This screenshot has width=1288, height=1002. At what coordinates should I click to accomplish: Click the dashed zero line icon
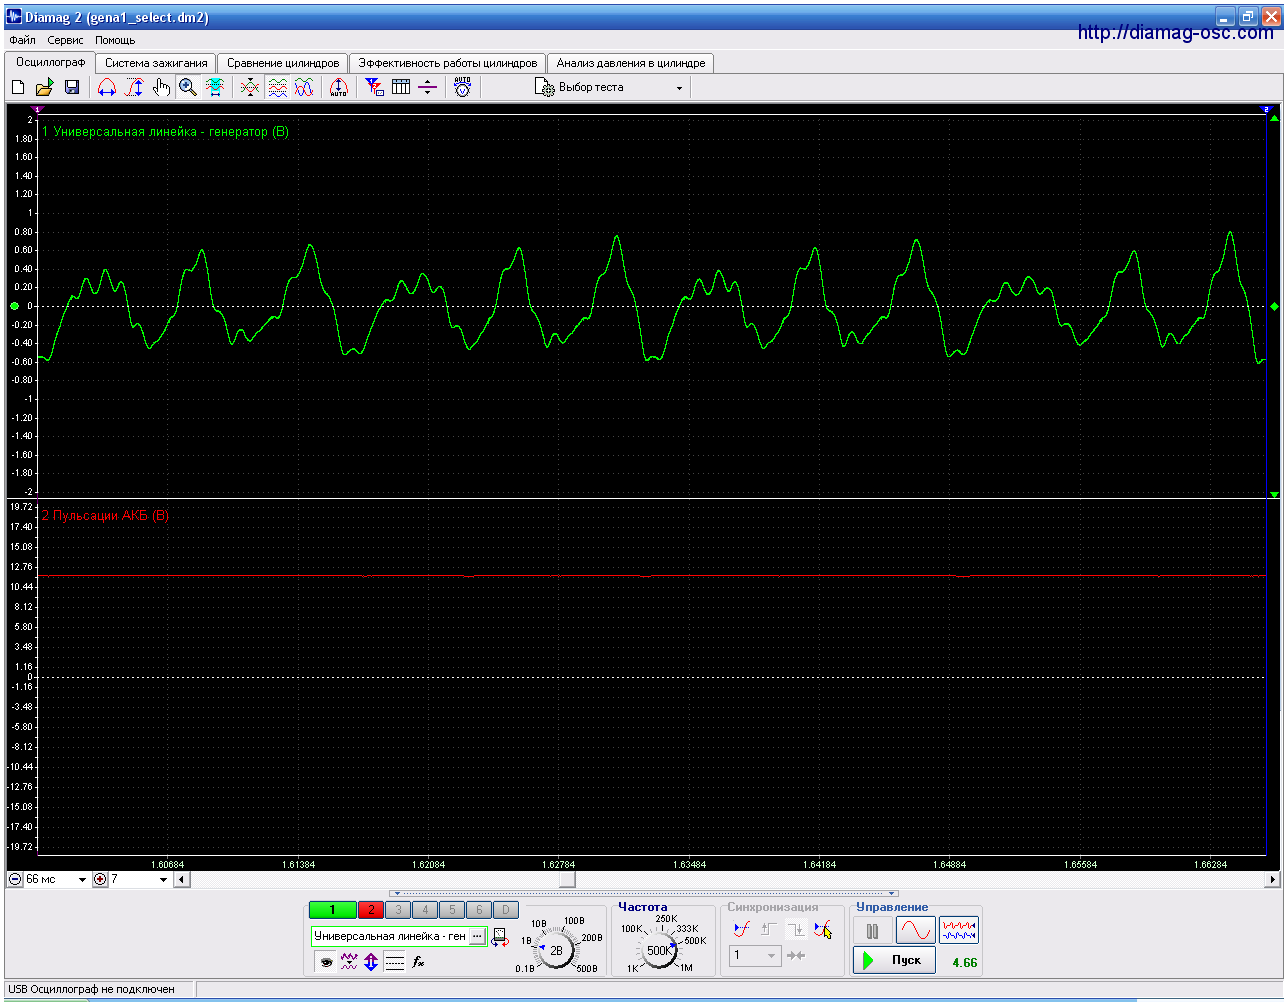395,962
